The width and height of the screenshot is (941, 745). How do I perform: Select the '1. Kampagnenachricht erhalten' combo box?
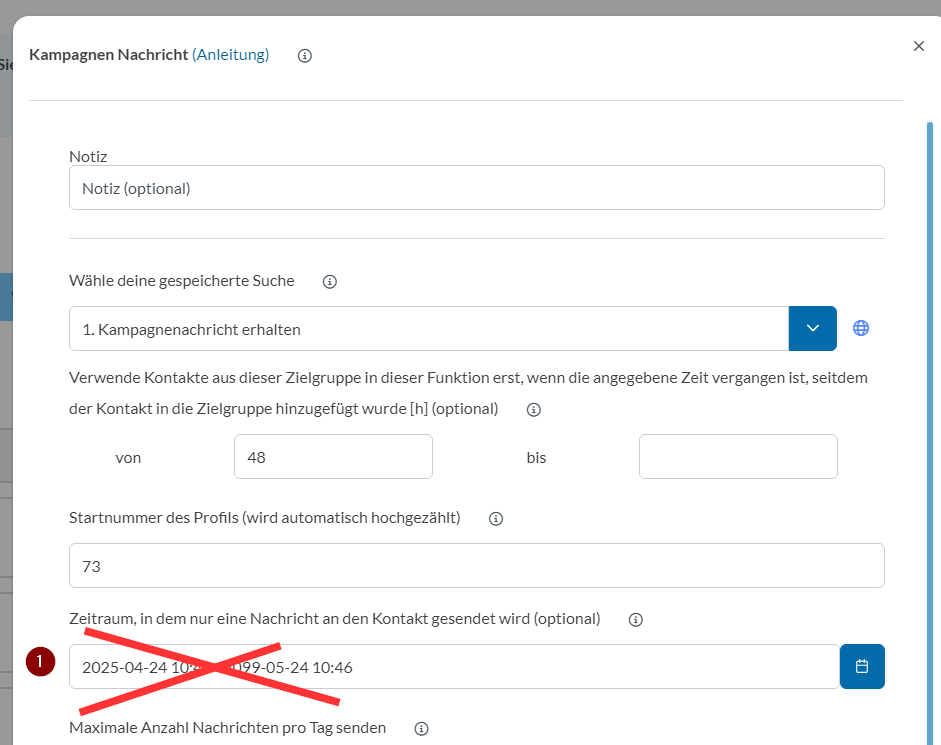pyautogui.click(x=428, y=329)
